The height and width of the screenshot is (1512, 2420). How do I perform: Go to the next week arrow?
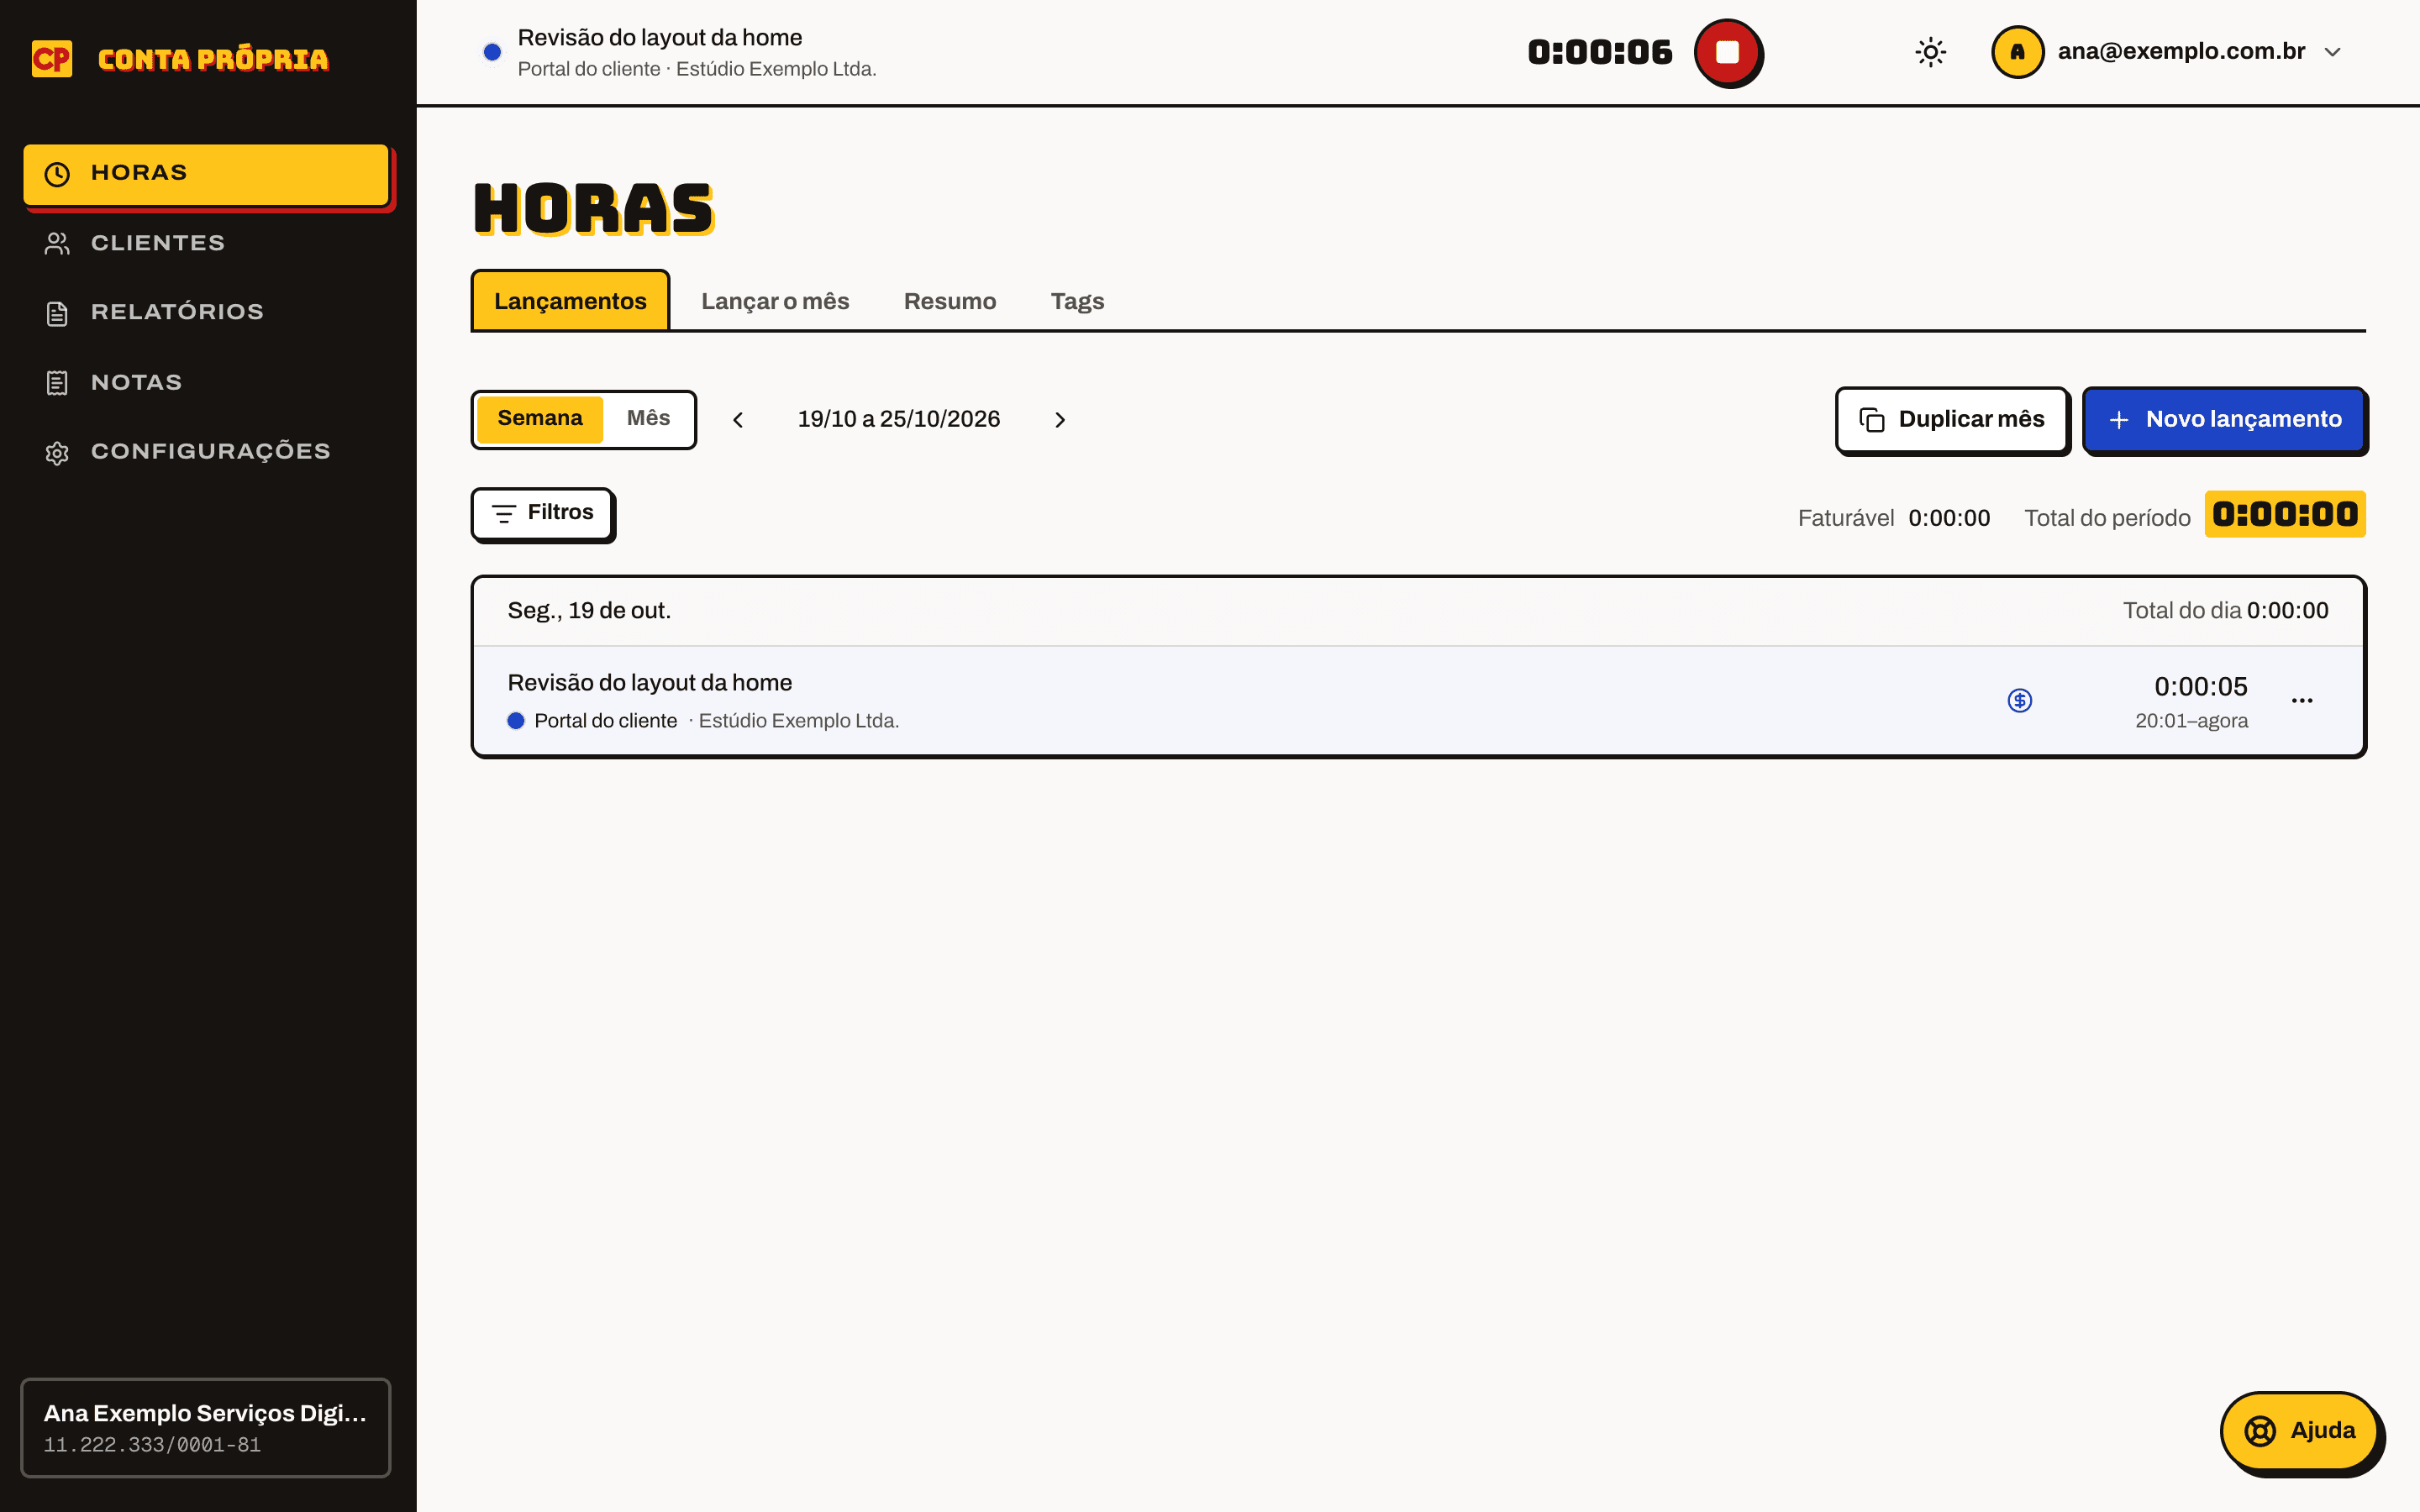tap(1060, 420)
